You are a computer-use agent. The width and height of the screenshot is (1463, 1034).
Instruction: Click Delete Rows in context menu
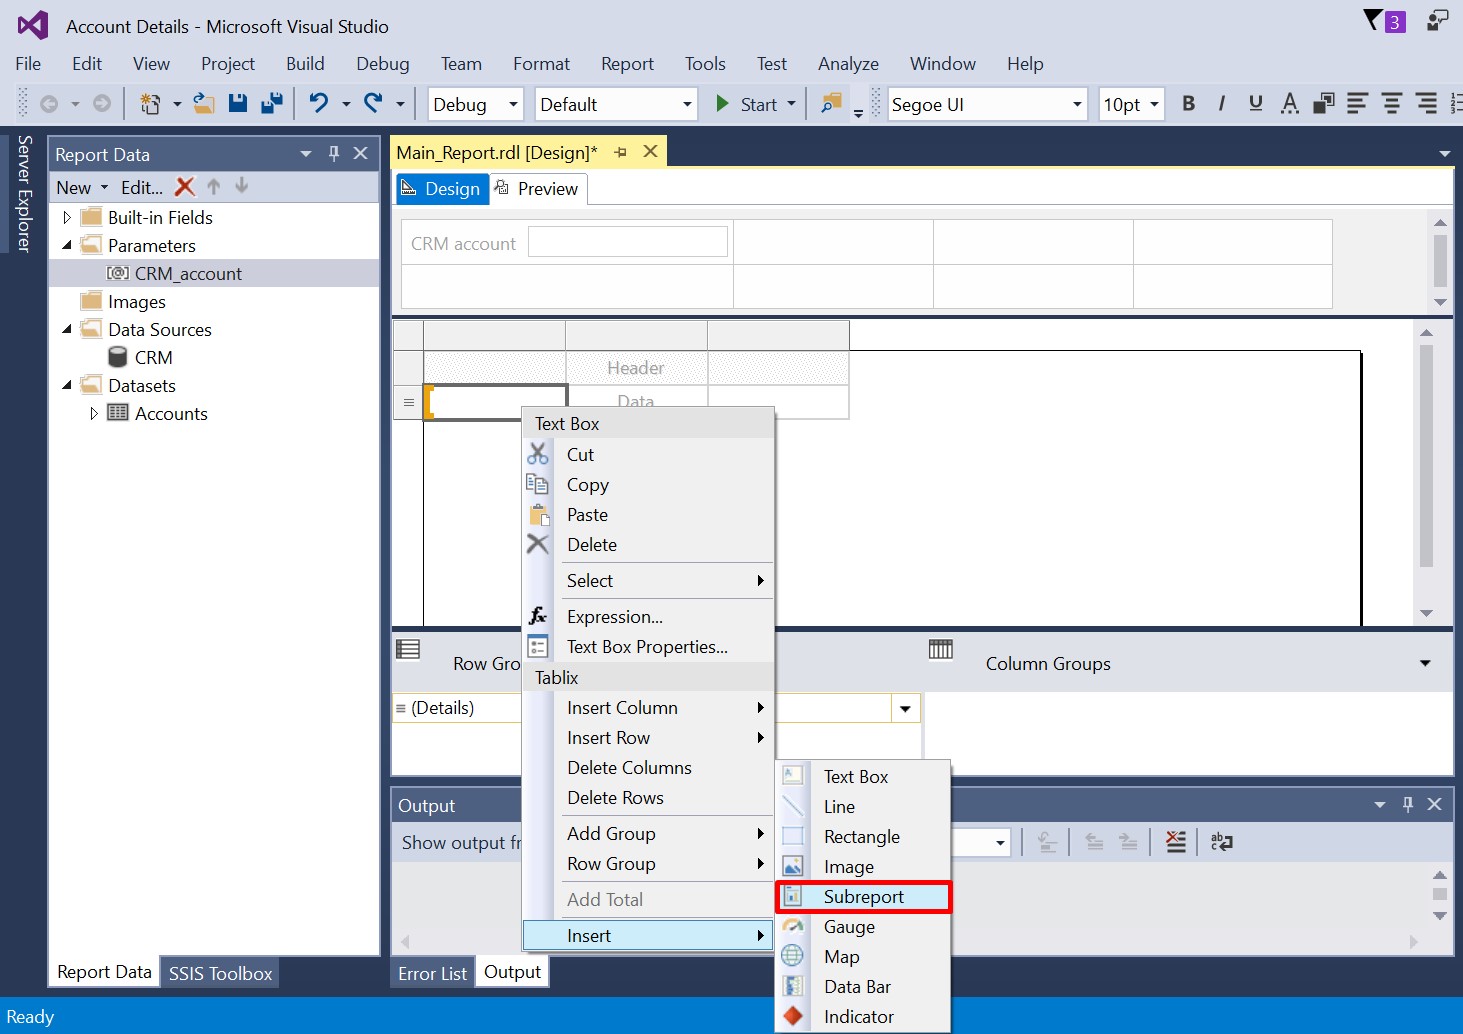(648, 798)
